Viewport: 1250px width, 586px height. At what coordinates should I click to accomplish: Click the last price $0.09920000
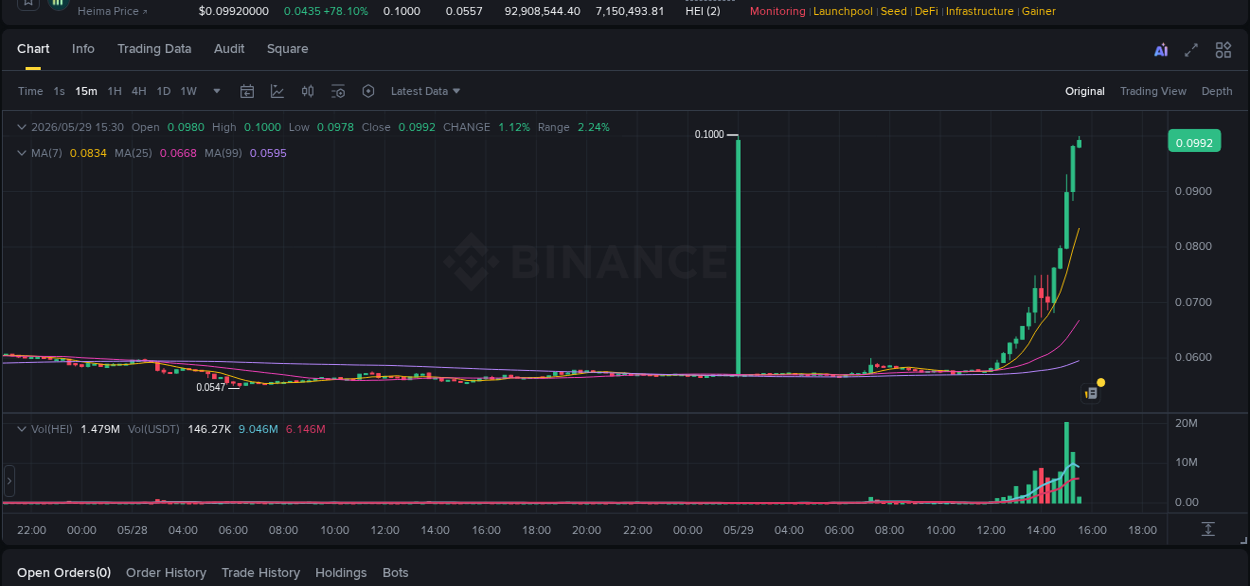[x=233, y=11]
